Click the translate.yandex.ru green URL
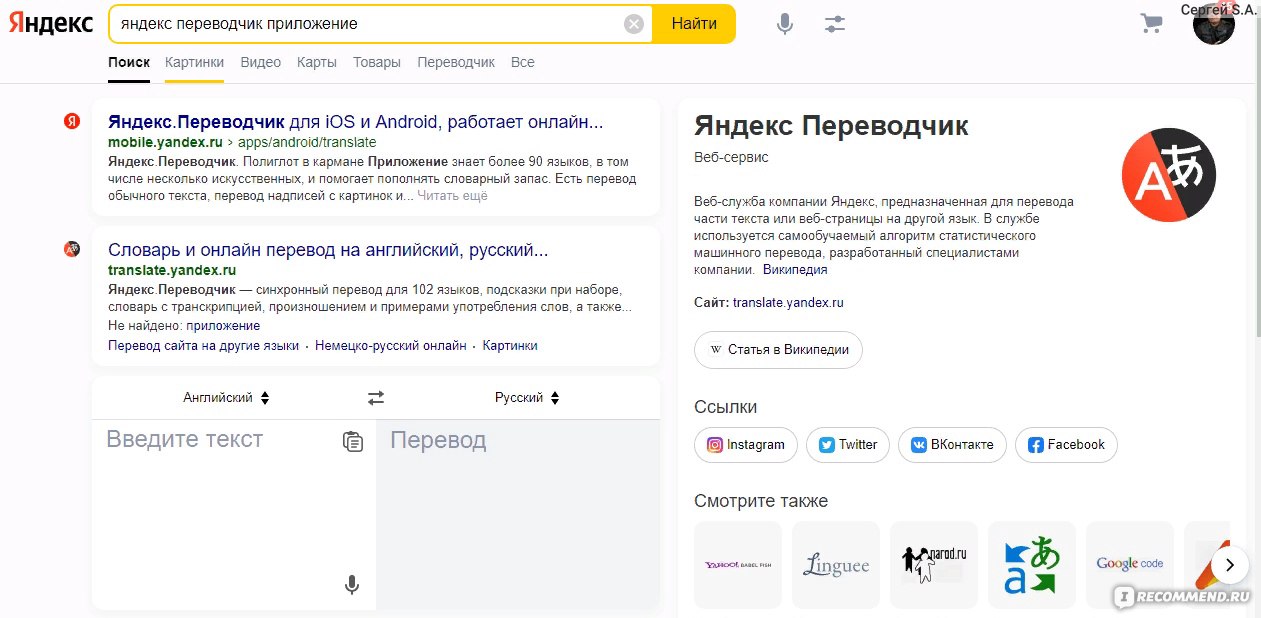This screenshot has height=618, width=1261. pyautogui.click(x=172, y=270)
